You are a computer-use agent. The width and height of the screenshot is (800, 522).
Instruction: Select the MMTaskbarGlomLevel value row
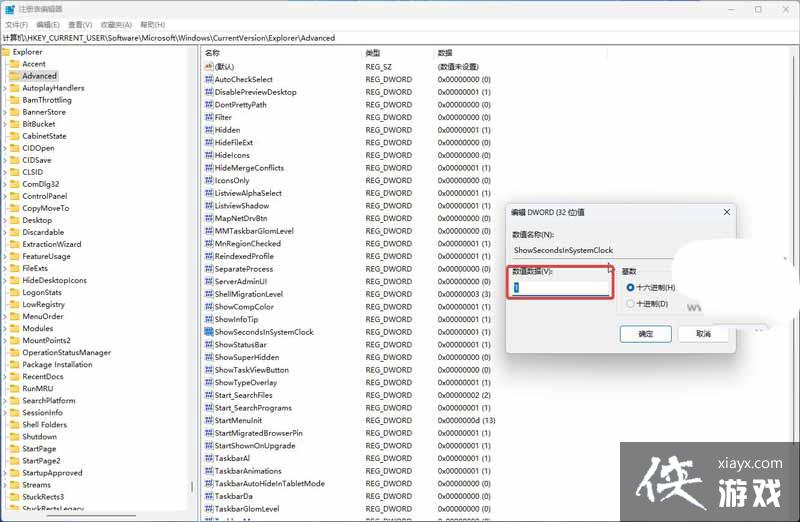click(254, 231)
